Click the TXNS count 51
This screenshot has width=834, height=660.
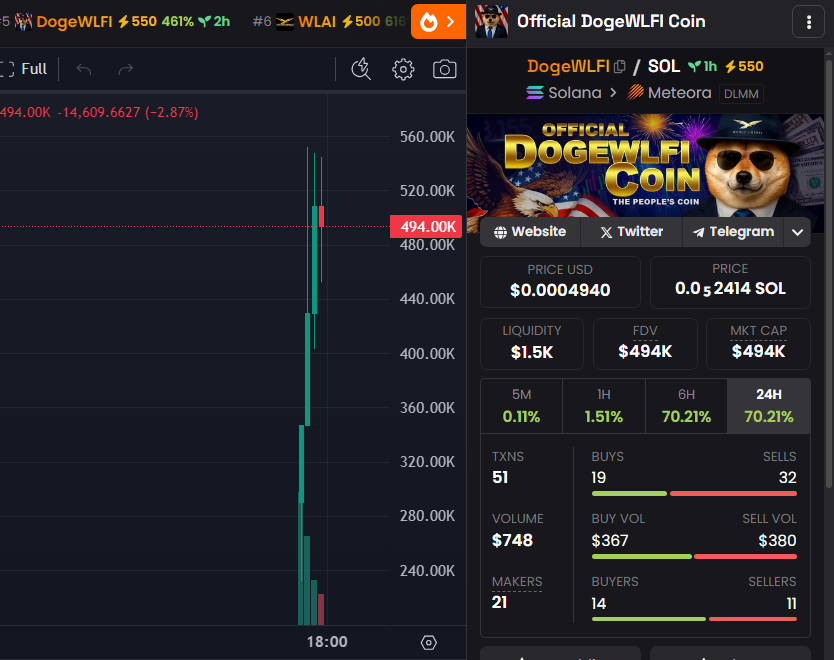pyautogui.click(x=500, y=478)
